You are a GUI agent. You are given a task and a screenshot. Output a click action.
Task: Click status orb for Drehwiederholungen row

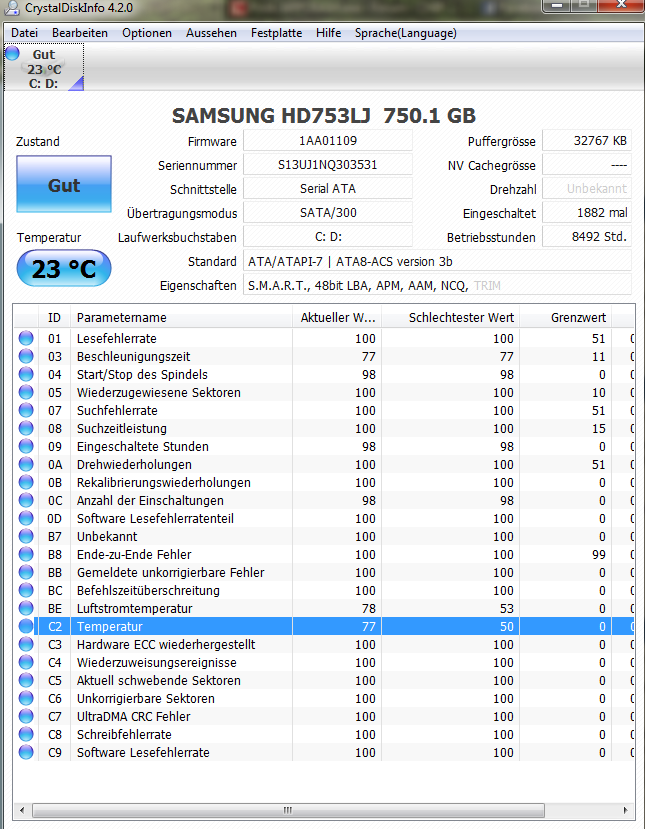pos(26,464)
